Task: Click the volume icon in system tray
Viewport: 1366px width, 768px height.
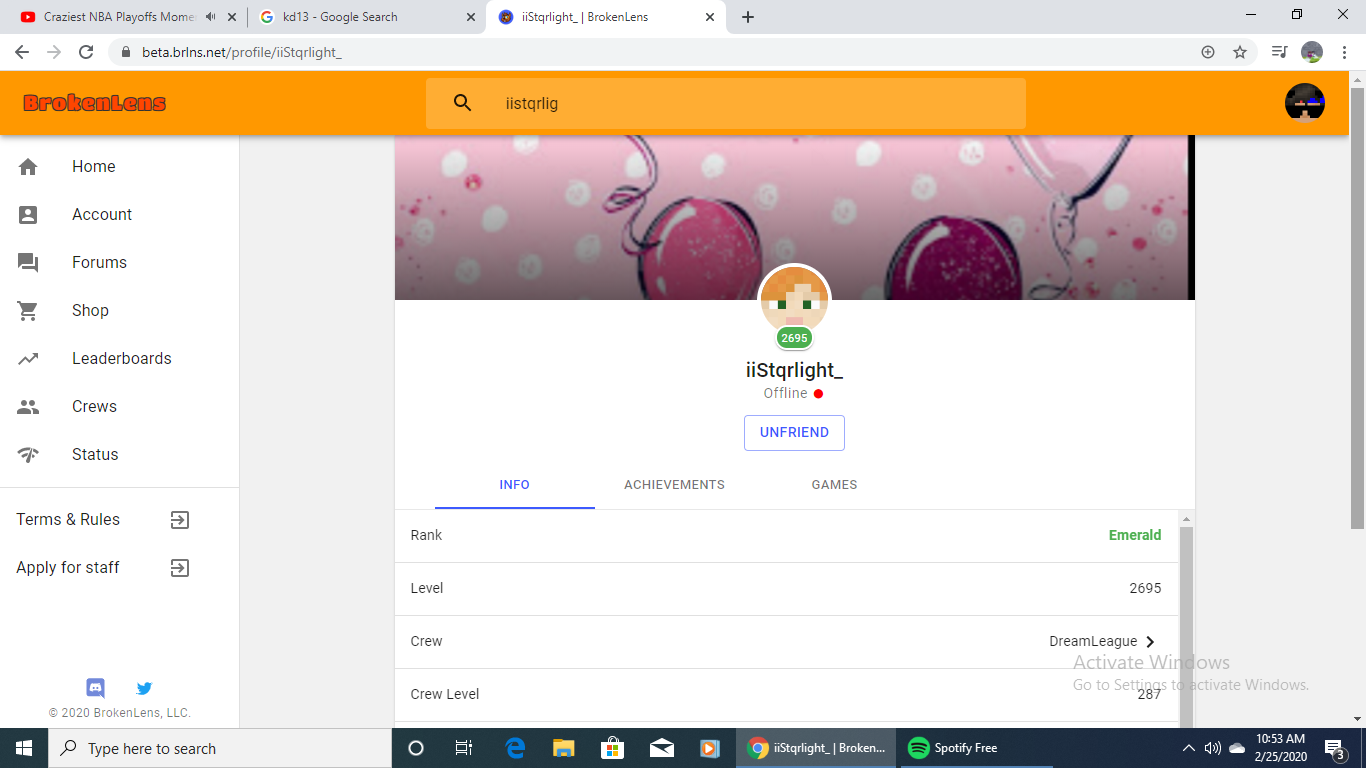Action: 1213,748
